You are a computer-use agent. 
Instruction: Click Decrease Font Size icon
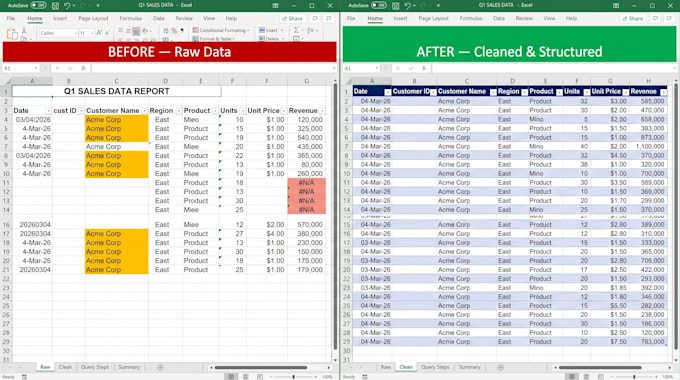(x=108, y=33)
